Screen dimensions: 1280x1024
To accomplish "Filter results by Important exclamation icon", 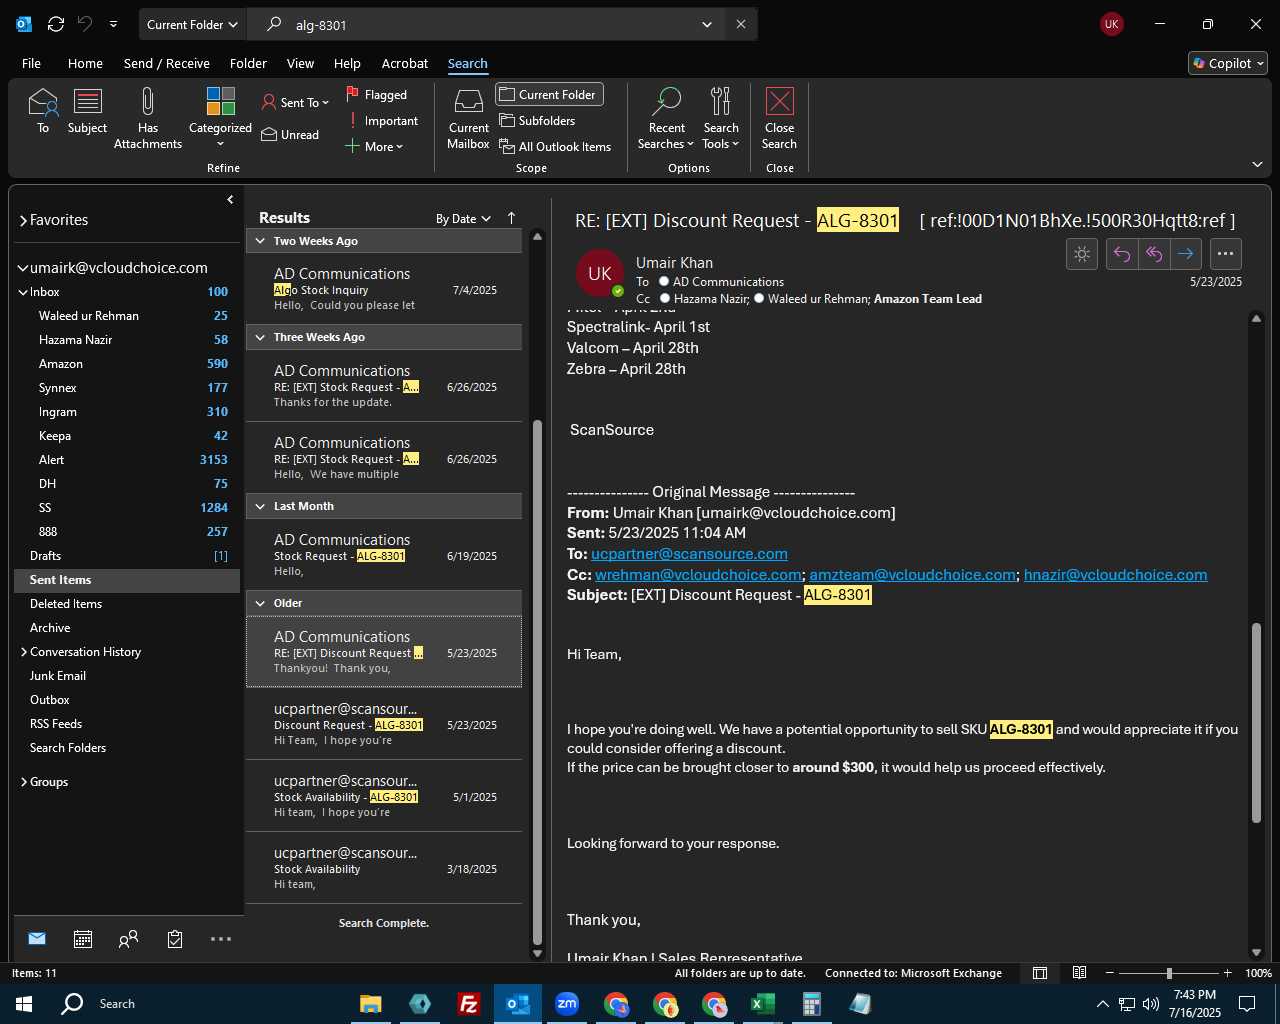I will (x=383, y=120).
